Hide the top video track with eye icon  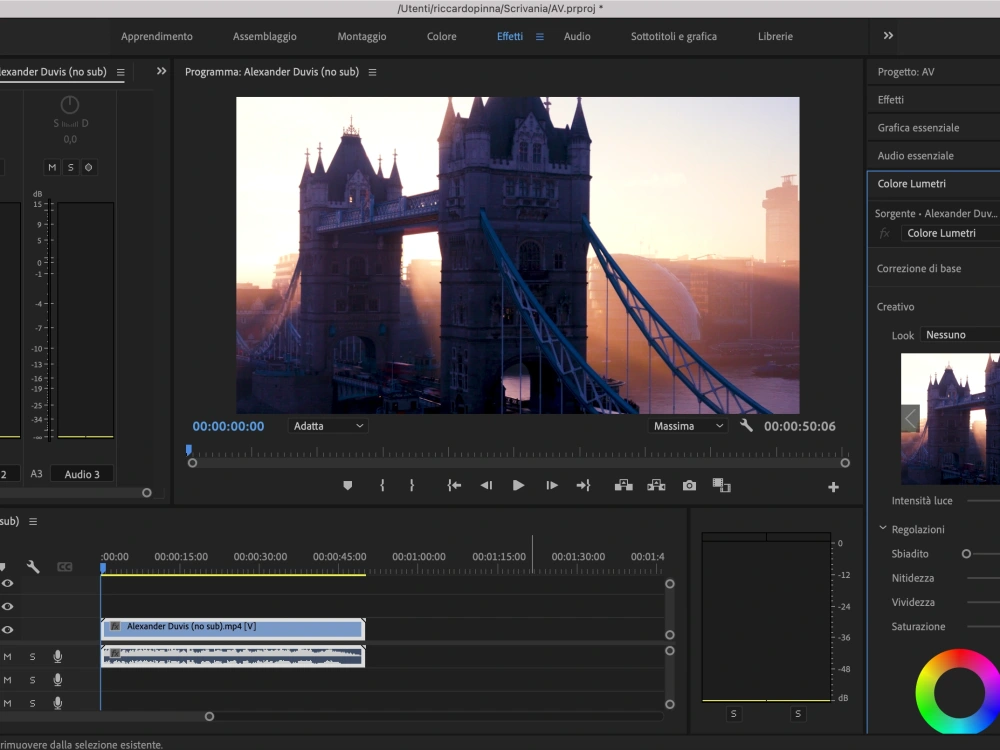point(8,584)
